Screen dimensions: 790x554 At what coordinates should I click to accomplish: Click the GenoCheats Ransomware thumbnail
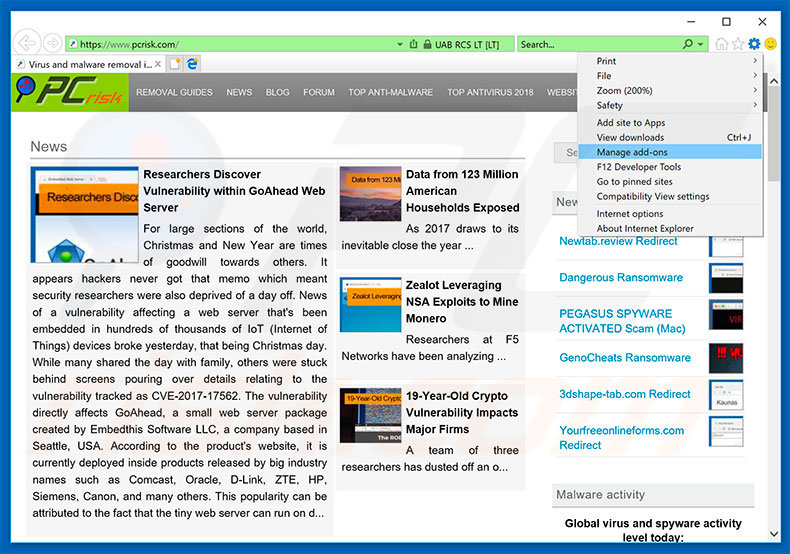[726, 358]
